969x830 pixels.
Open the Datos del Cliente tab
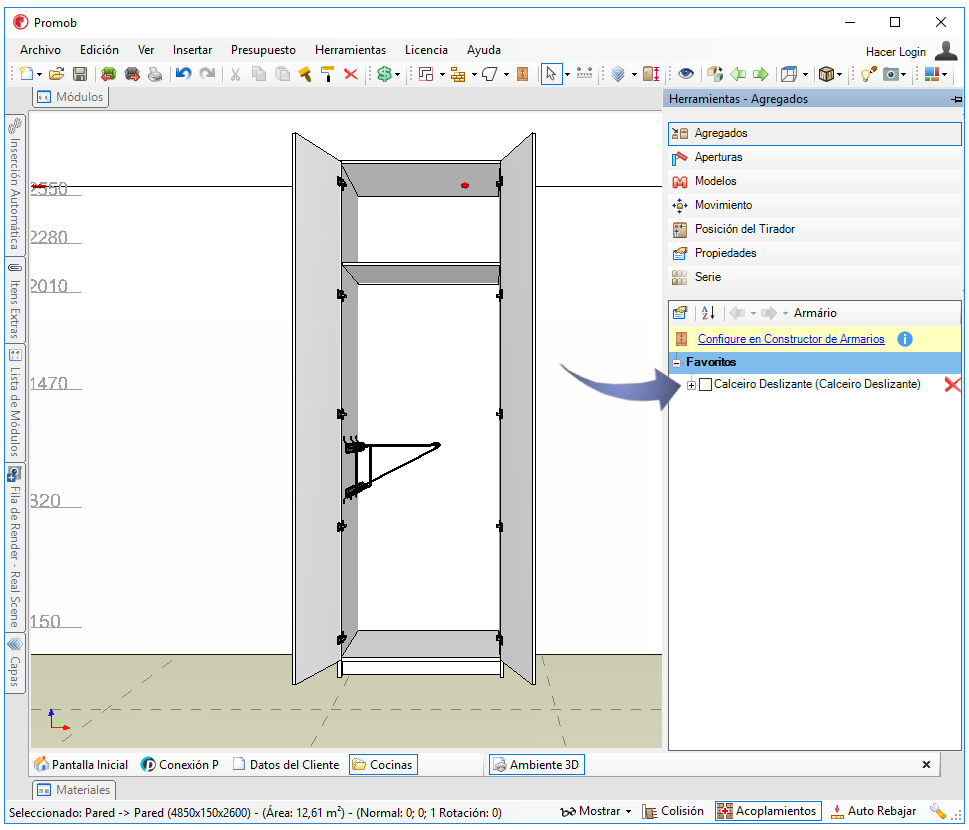pyautogui.click(x=286, y=765)
